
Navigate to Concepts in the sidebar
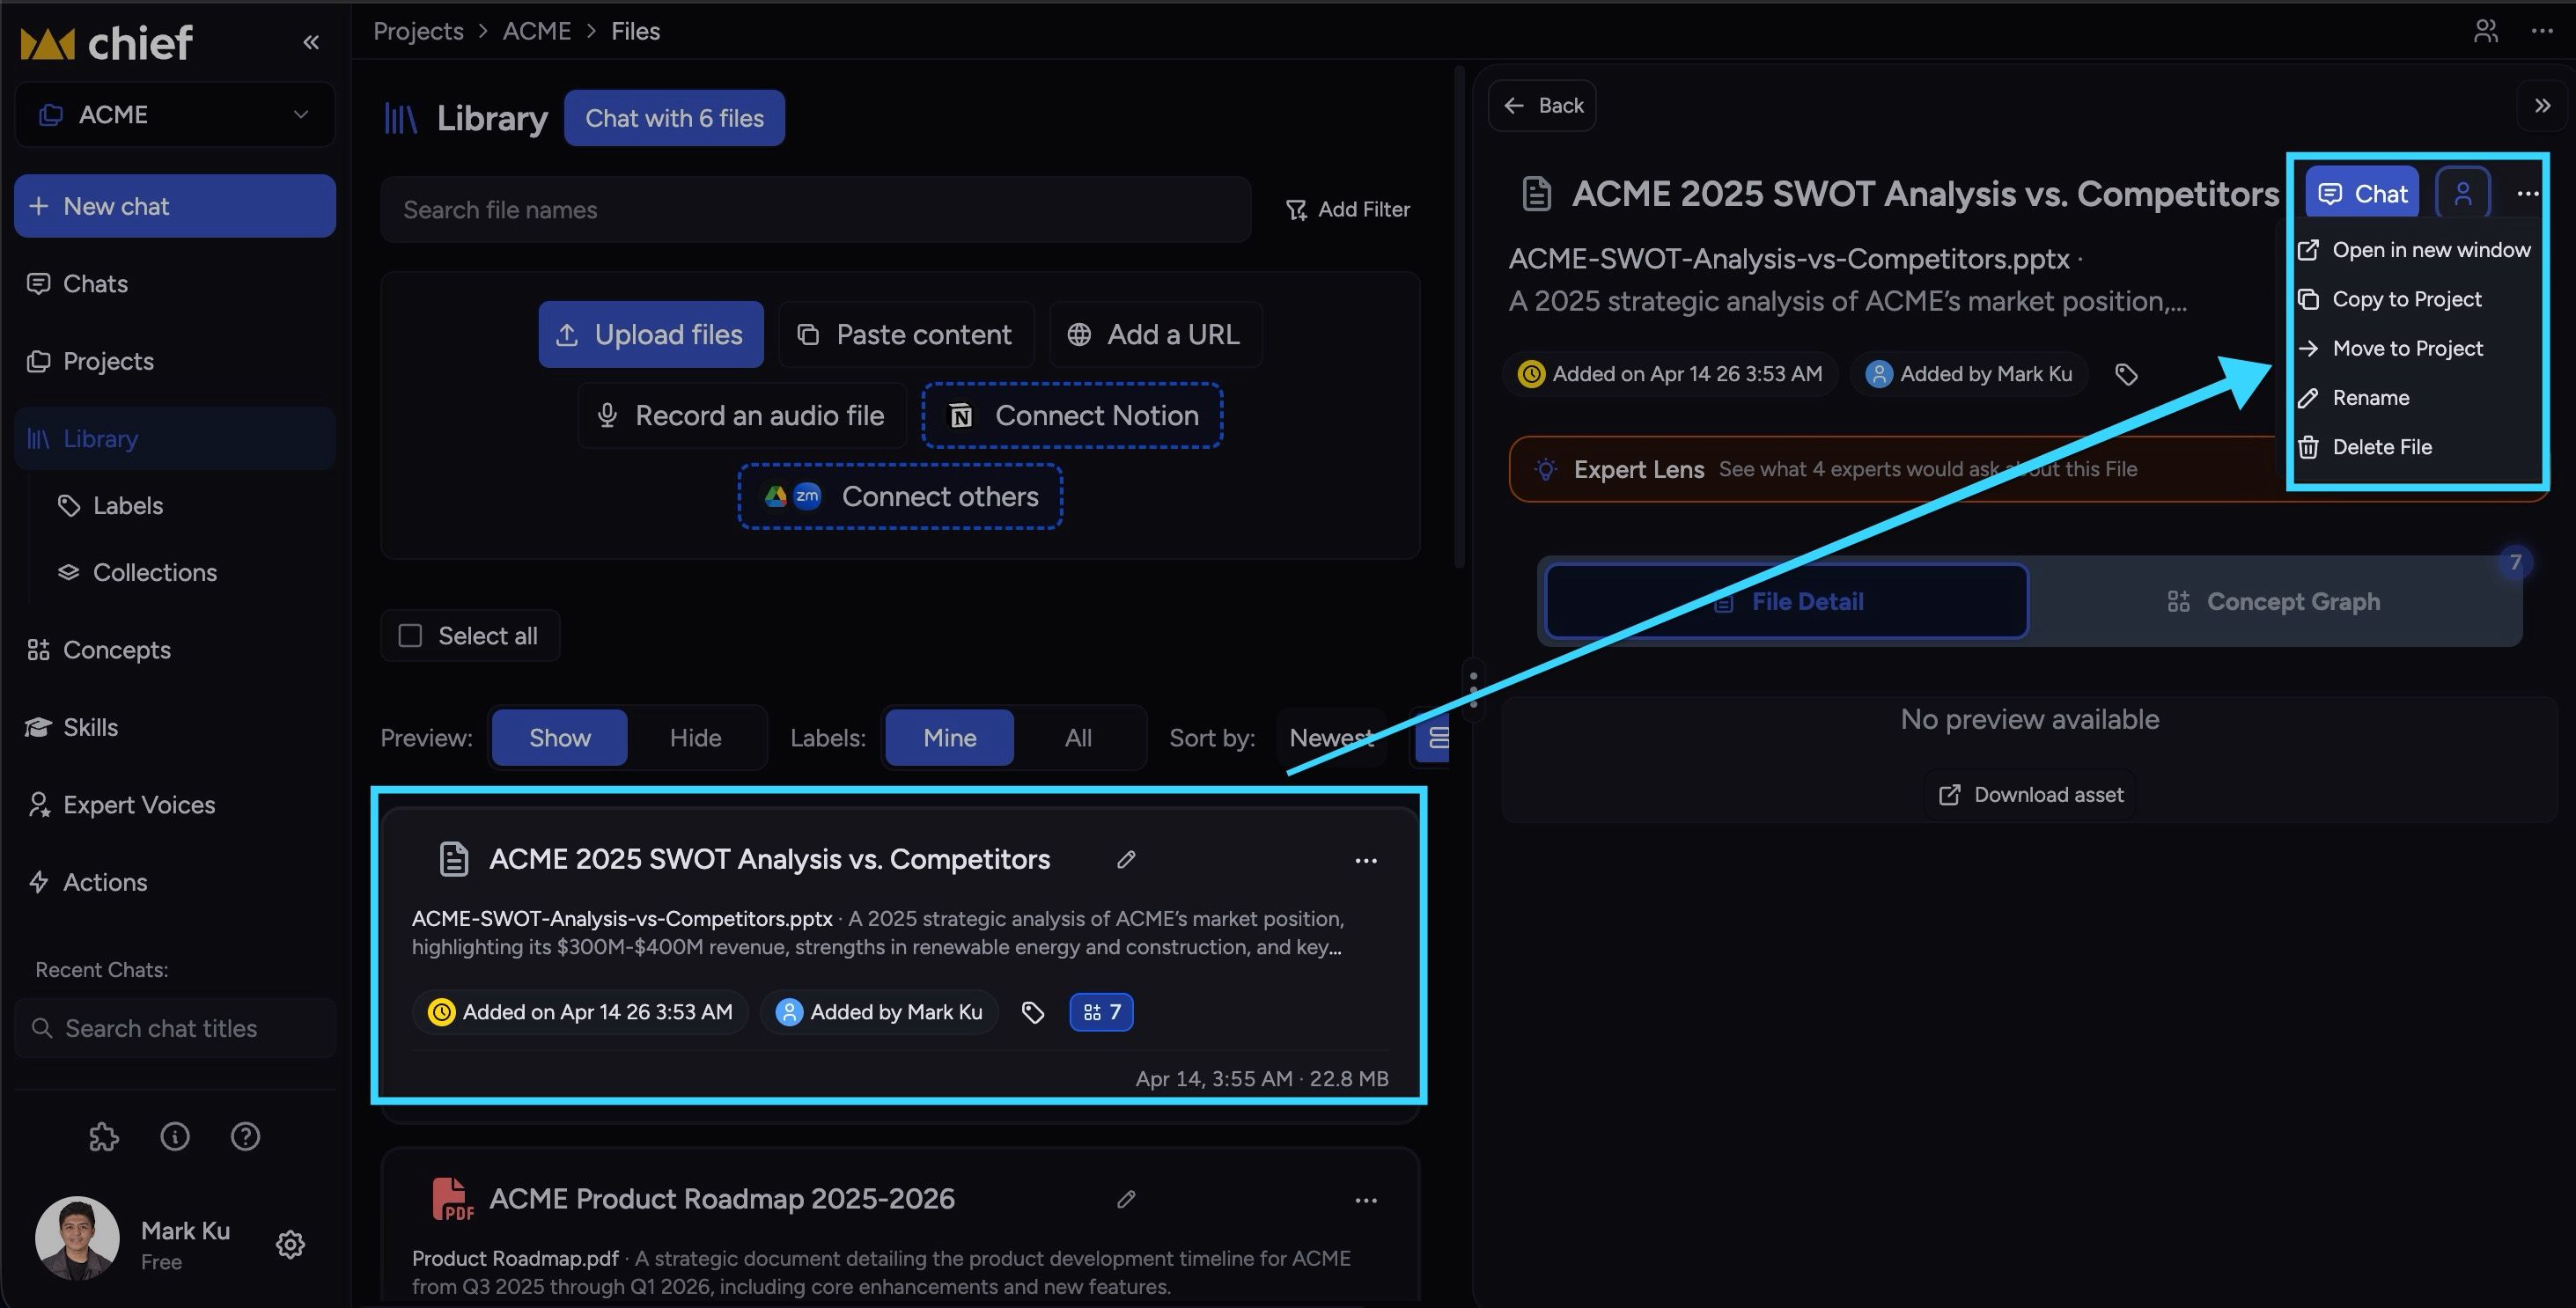tap(175, 650)
